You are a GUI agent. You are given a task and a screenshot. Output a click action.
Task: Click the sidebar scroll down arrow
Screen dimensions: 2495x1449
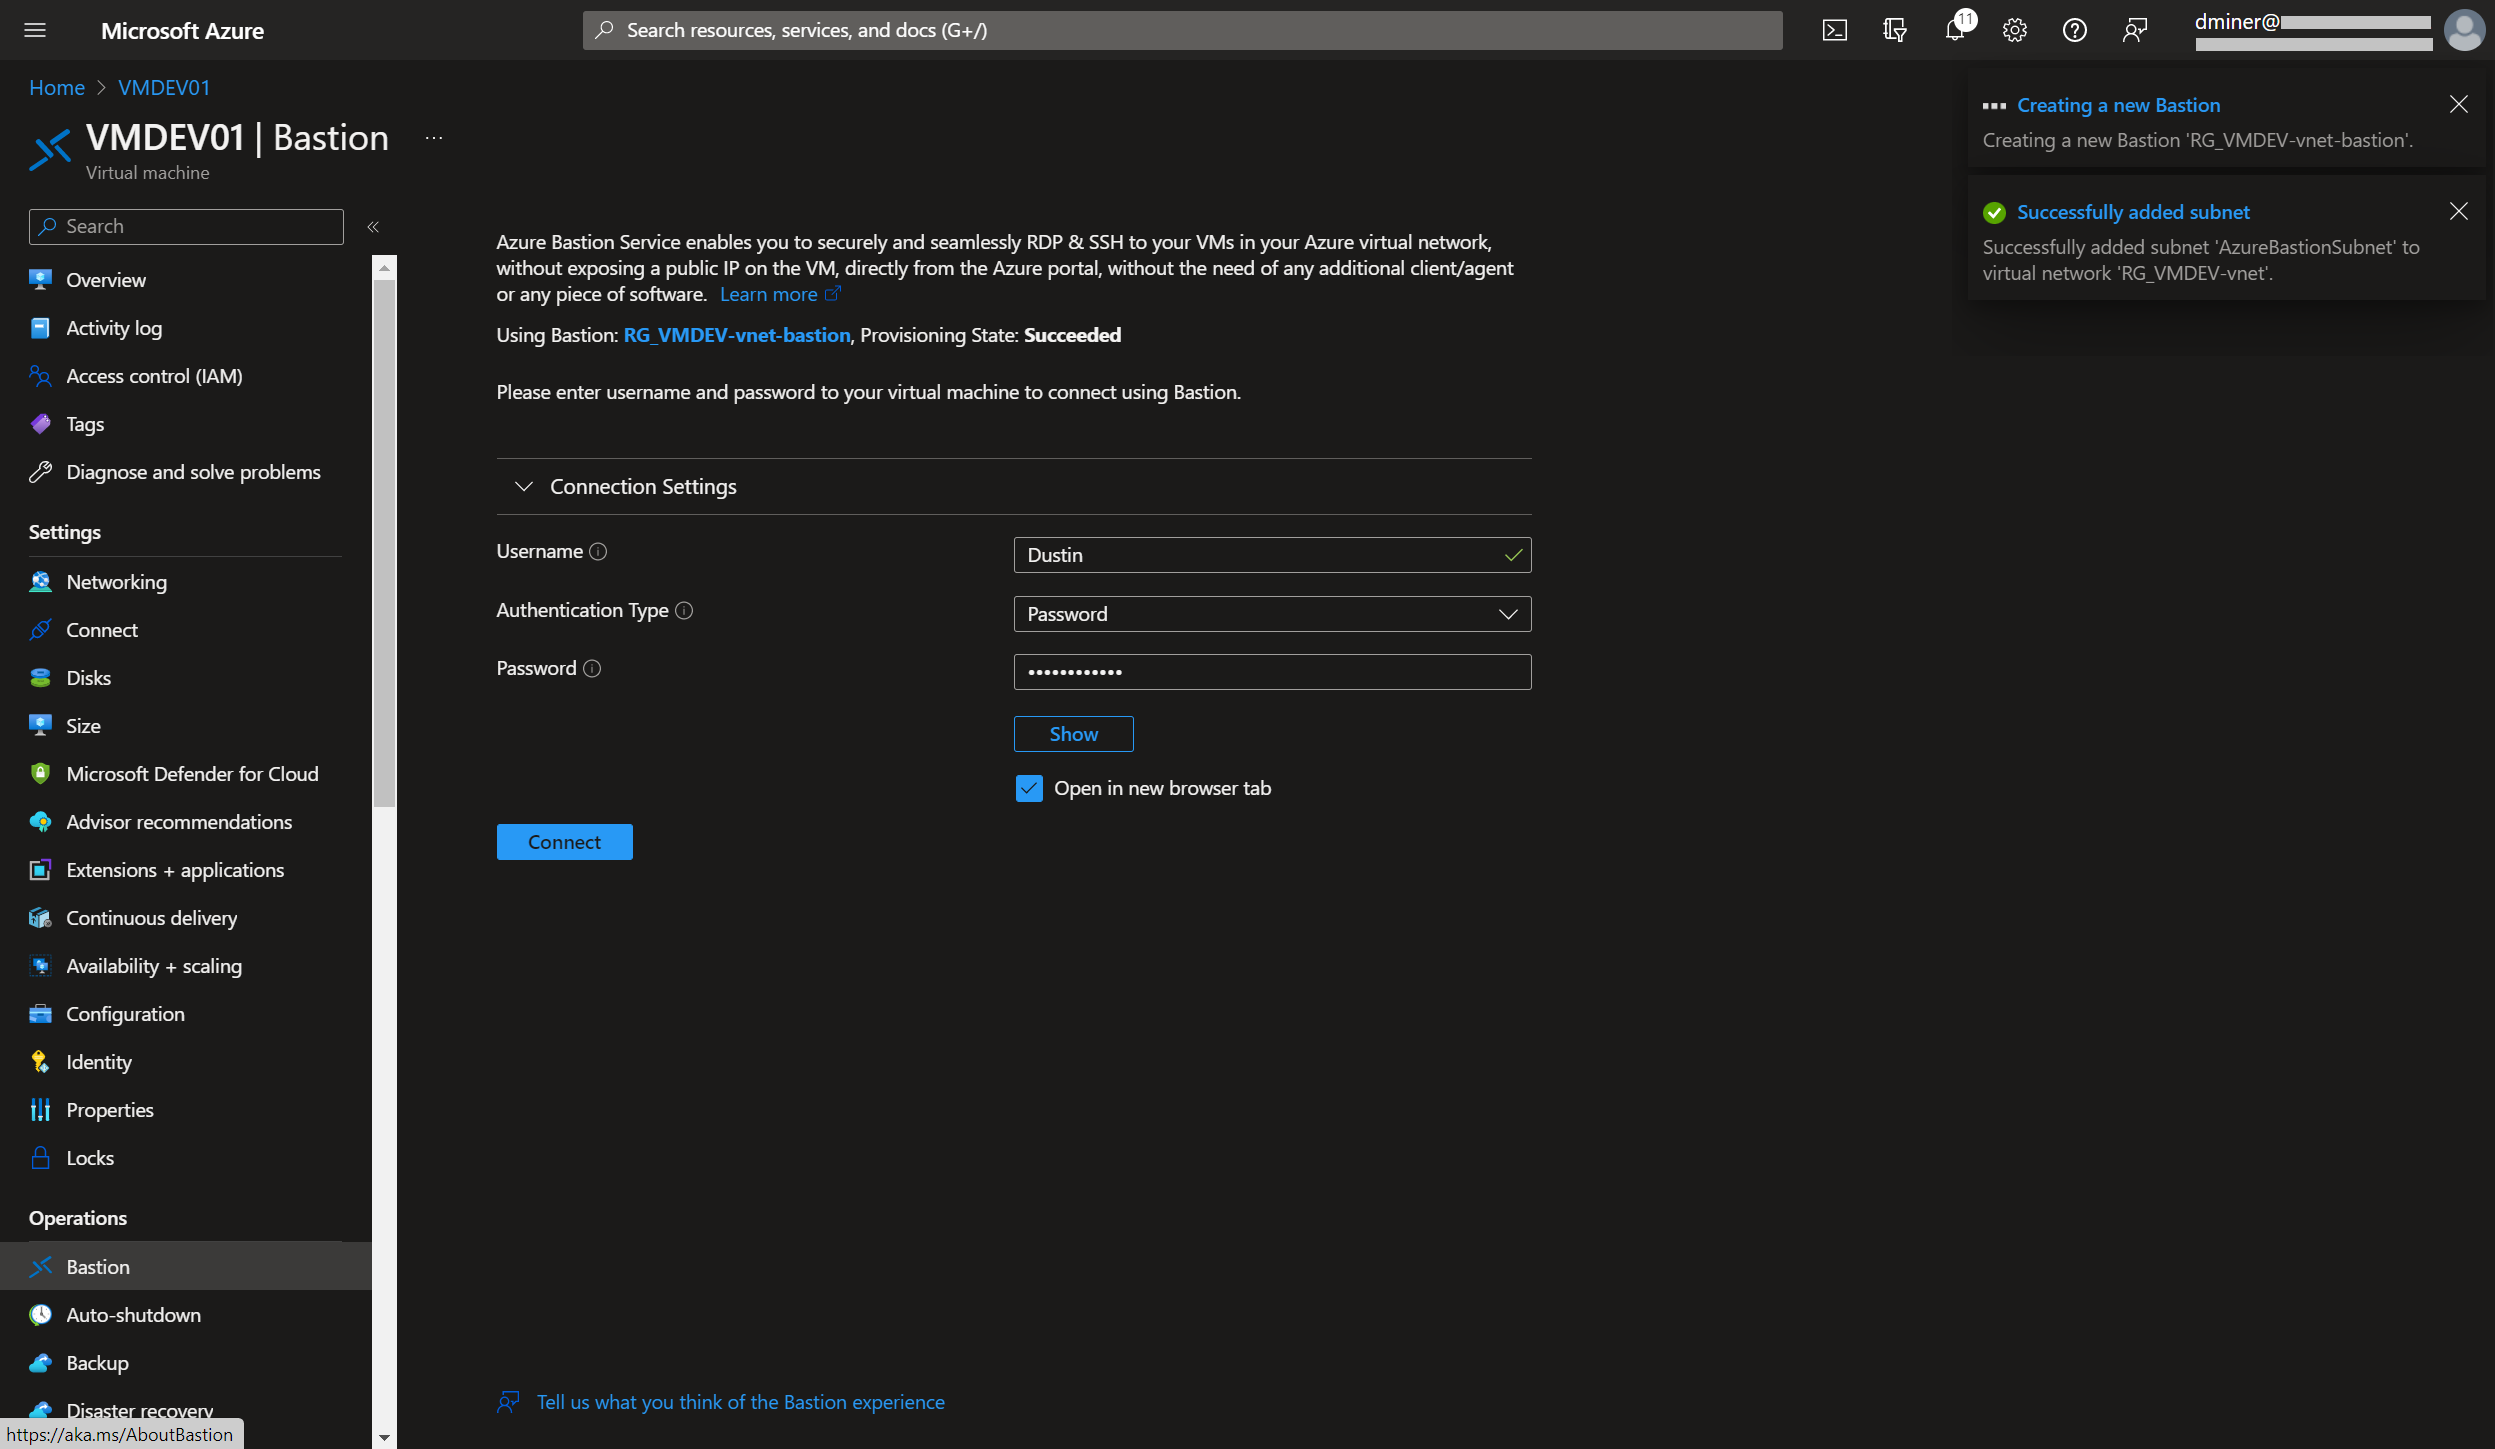(384, 1437)
